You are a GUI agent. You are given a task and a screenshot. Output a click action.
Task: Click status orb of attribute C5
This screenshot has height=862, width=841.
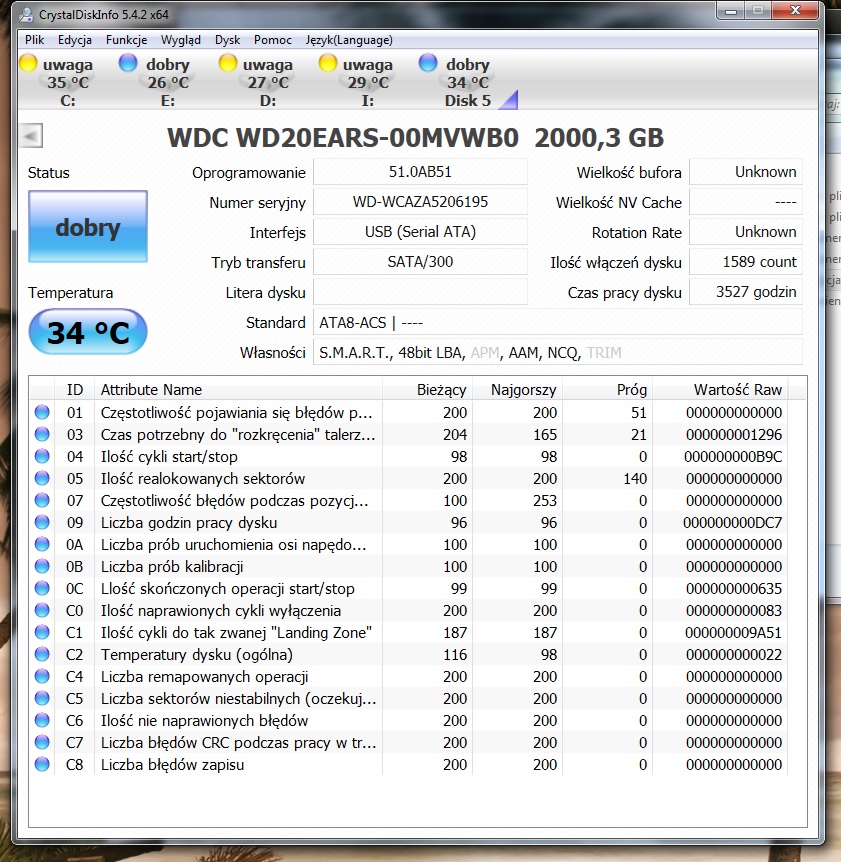pos(42,698)
